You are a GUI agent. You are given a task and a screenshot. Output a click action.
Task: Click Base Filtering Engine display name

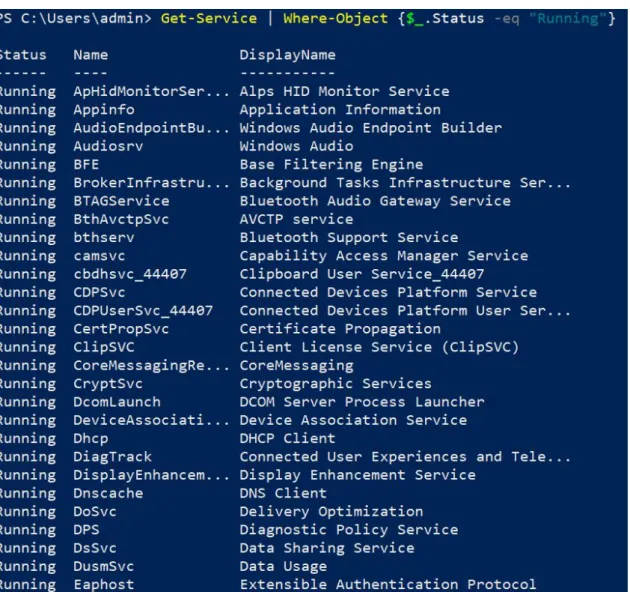pyautogui.click(x=331, y=164)
